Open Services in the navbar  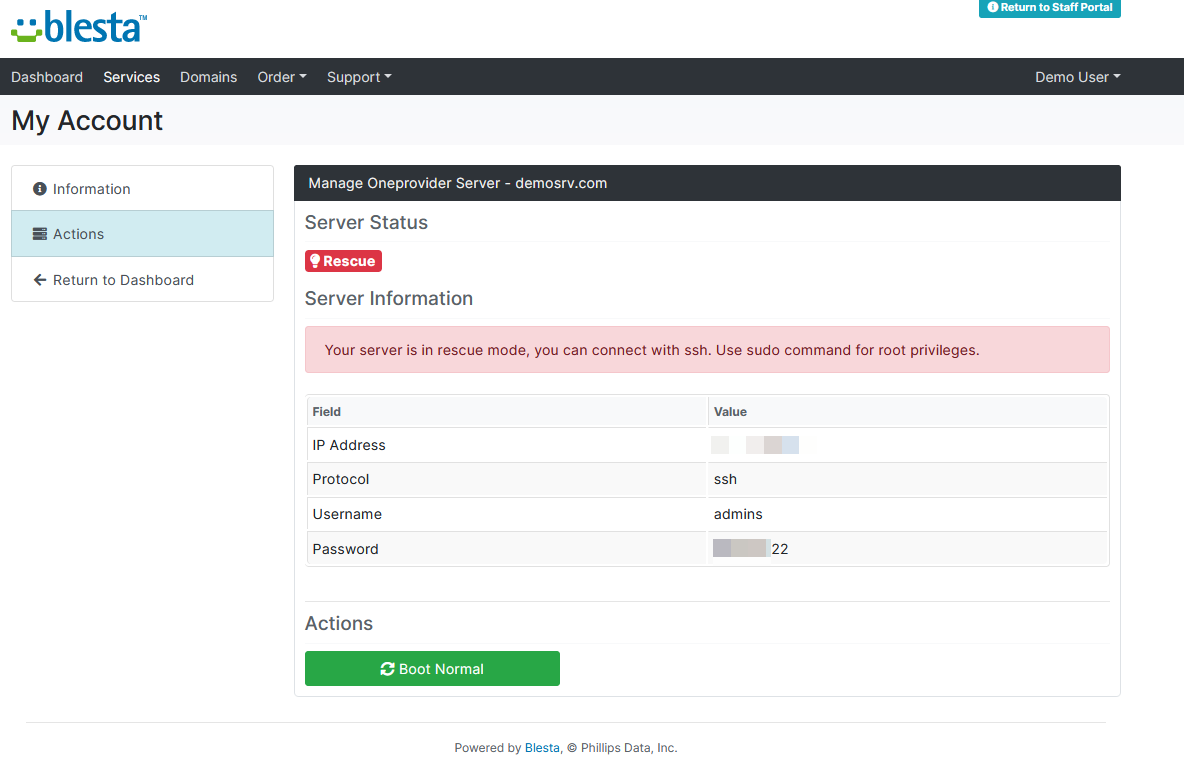[x=131, y=77]
